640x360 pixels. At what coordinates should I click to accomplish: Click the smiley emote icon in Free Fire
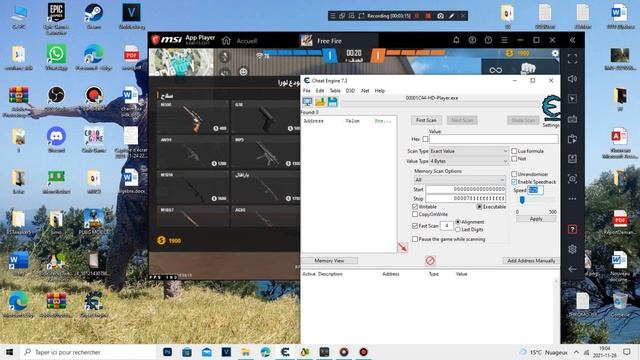point(243,71)
